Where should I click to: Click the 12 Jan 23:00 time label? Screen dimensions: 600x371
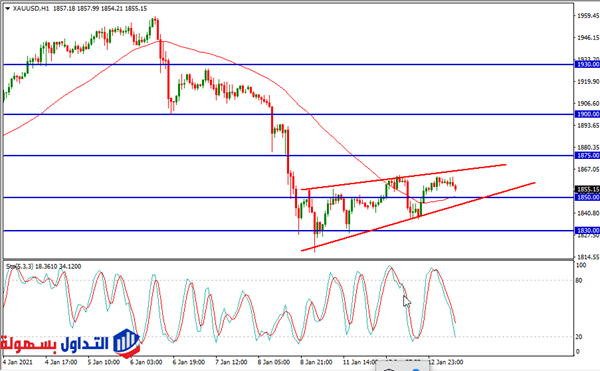pyautogui.click(x=445, y=362)
